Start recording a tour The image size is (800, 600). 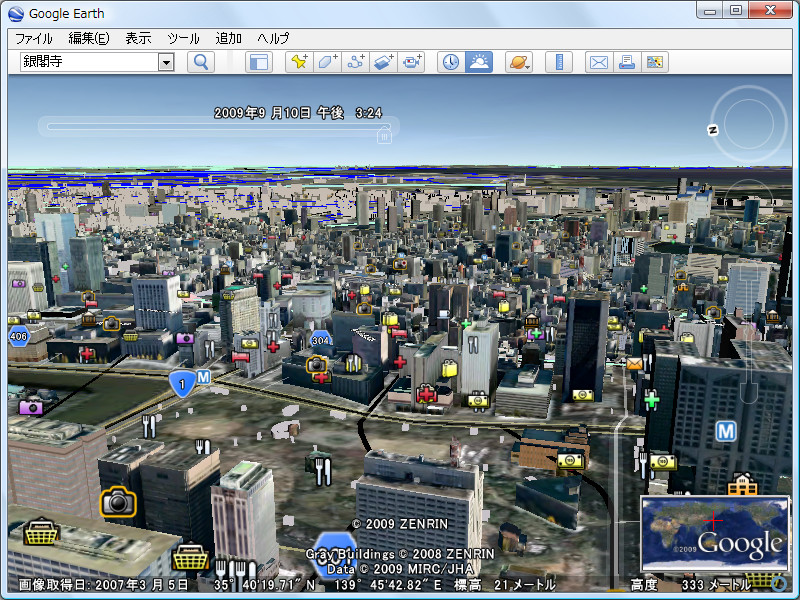(410, 62)
